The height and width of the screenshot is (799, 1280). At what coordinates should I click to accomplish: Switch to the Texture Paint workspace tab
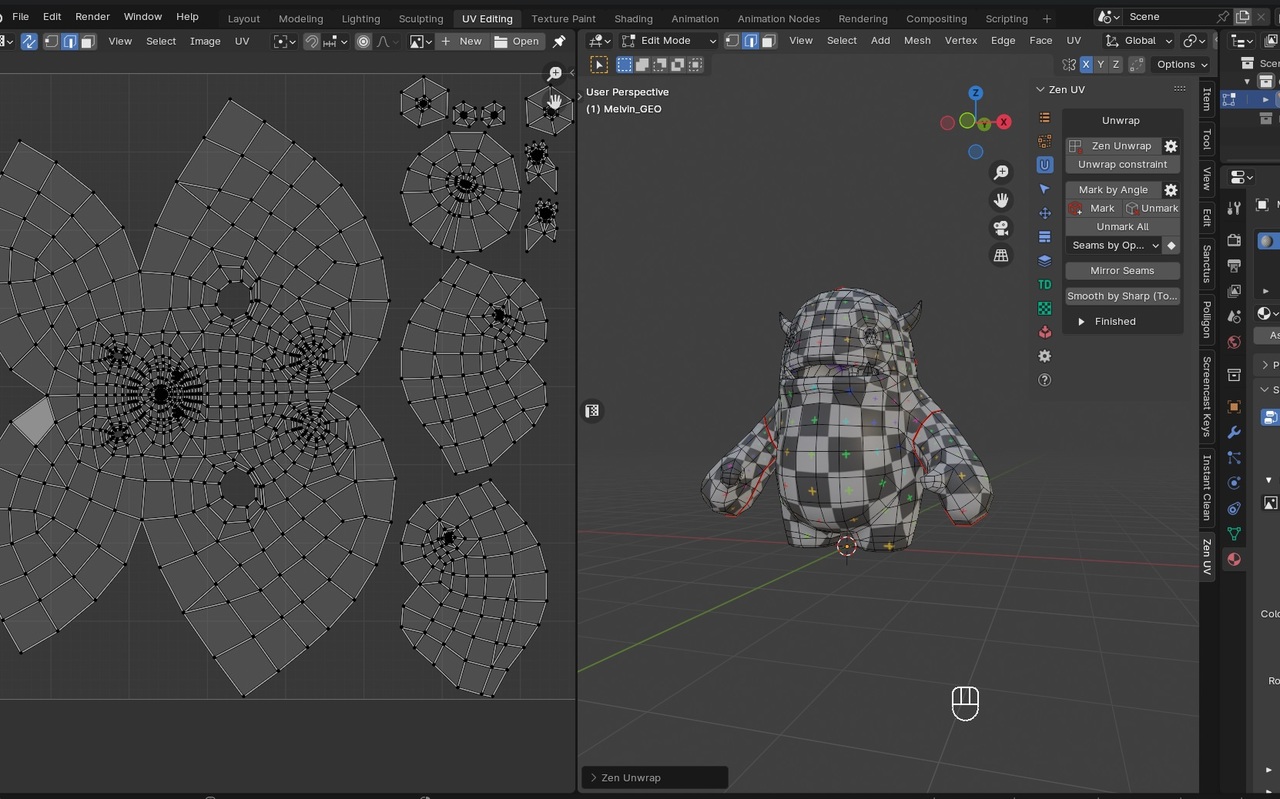563,18
